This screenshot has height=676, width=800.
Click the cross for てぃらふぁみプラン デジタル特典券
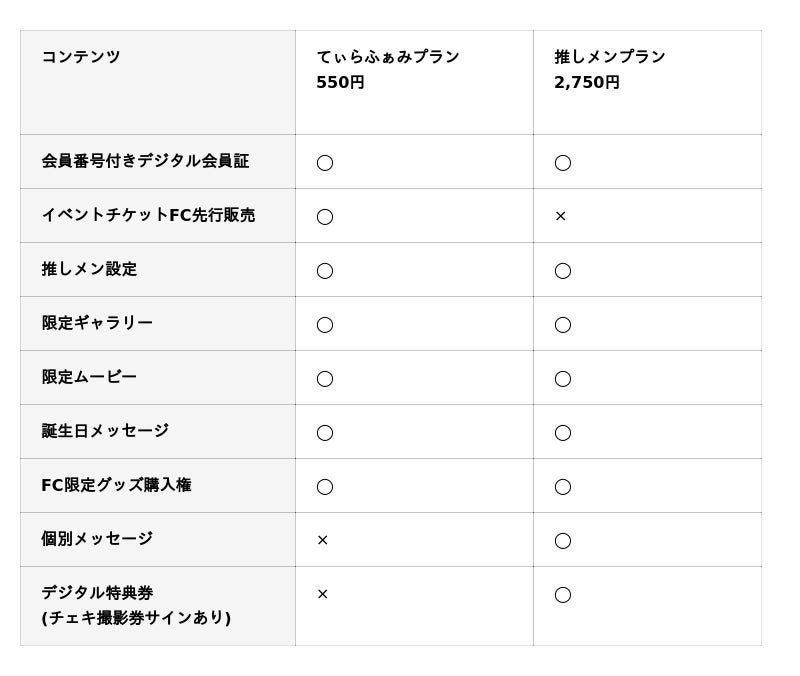(323, 594)
